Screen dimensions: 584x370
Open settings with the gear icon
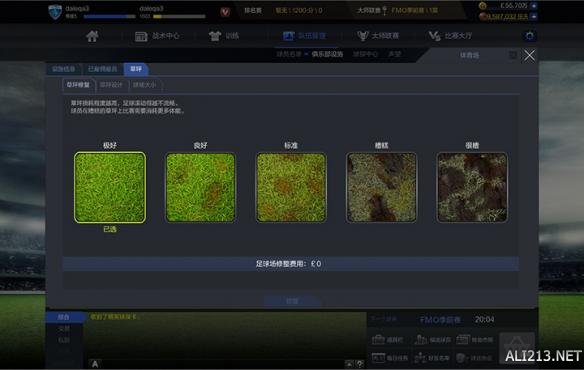(x=529, y=36)
